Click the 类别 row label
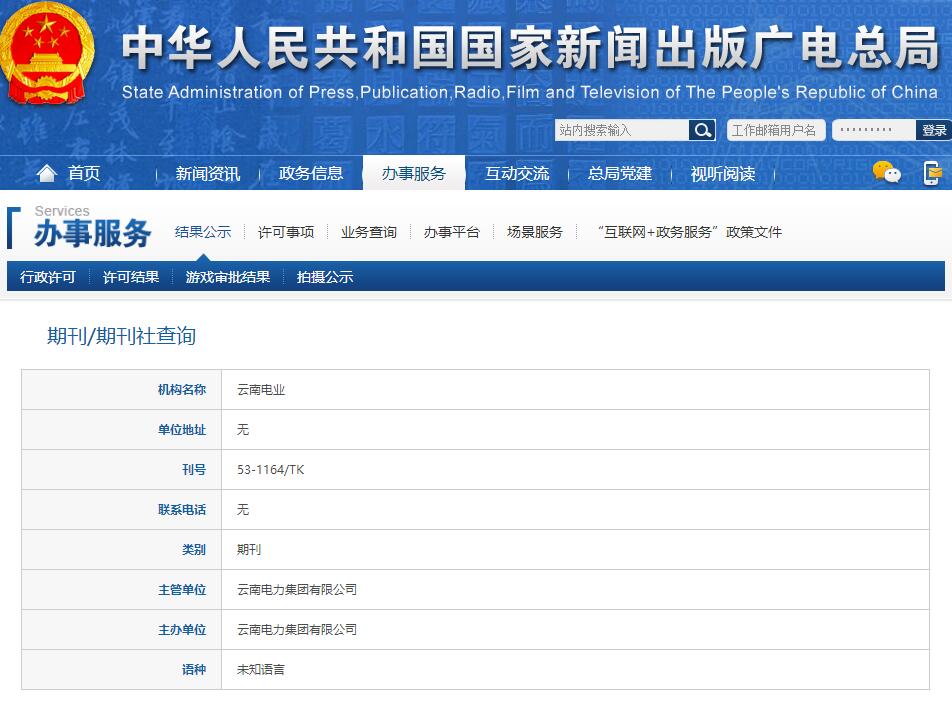The image size is (952, 711). 194,549
